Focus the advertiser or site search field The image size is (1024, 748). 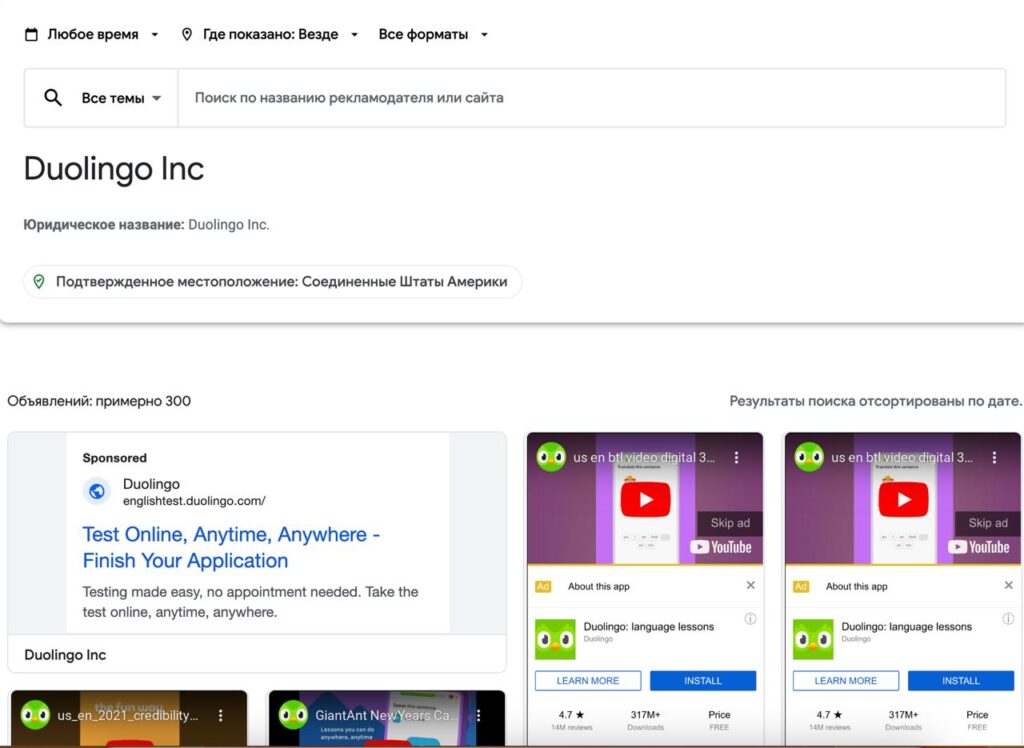[591, 98]
